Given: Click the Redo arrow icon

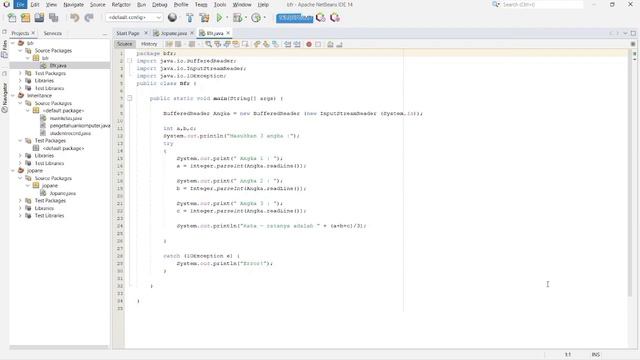Looking at the screenshot, I should pos(89,18).
